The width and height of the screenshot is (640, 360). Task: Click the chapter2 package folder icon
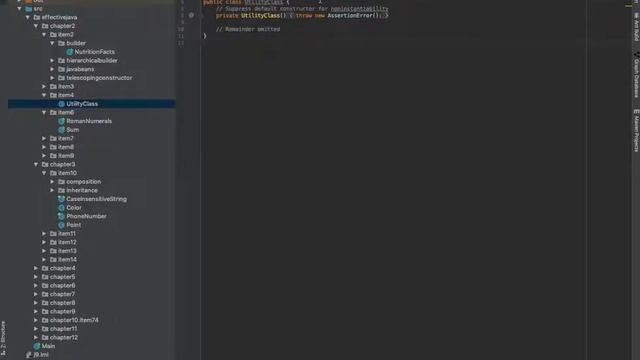pyautogui.click(x=45, y=26)
